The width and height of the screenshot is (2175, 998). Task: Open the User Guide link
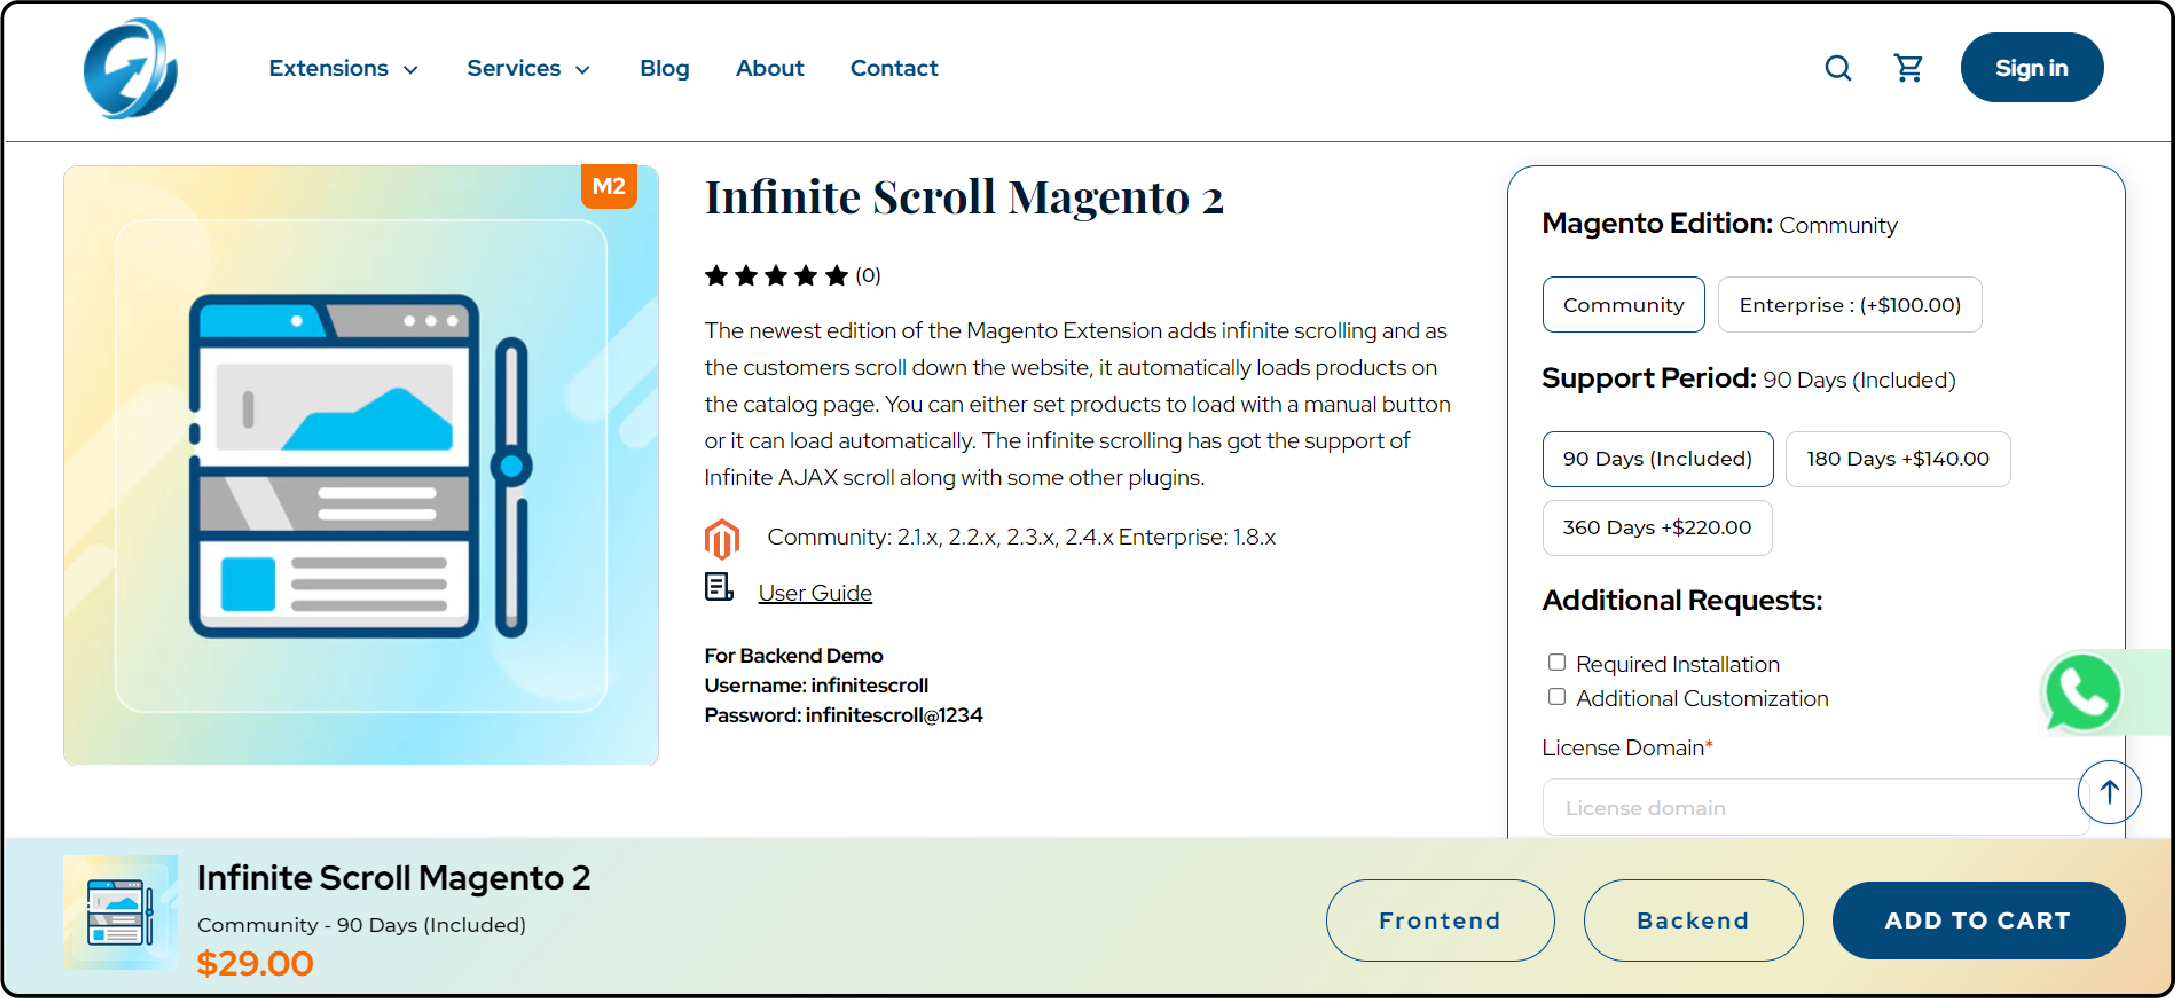tap(815, 593)
